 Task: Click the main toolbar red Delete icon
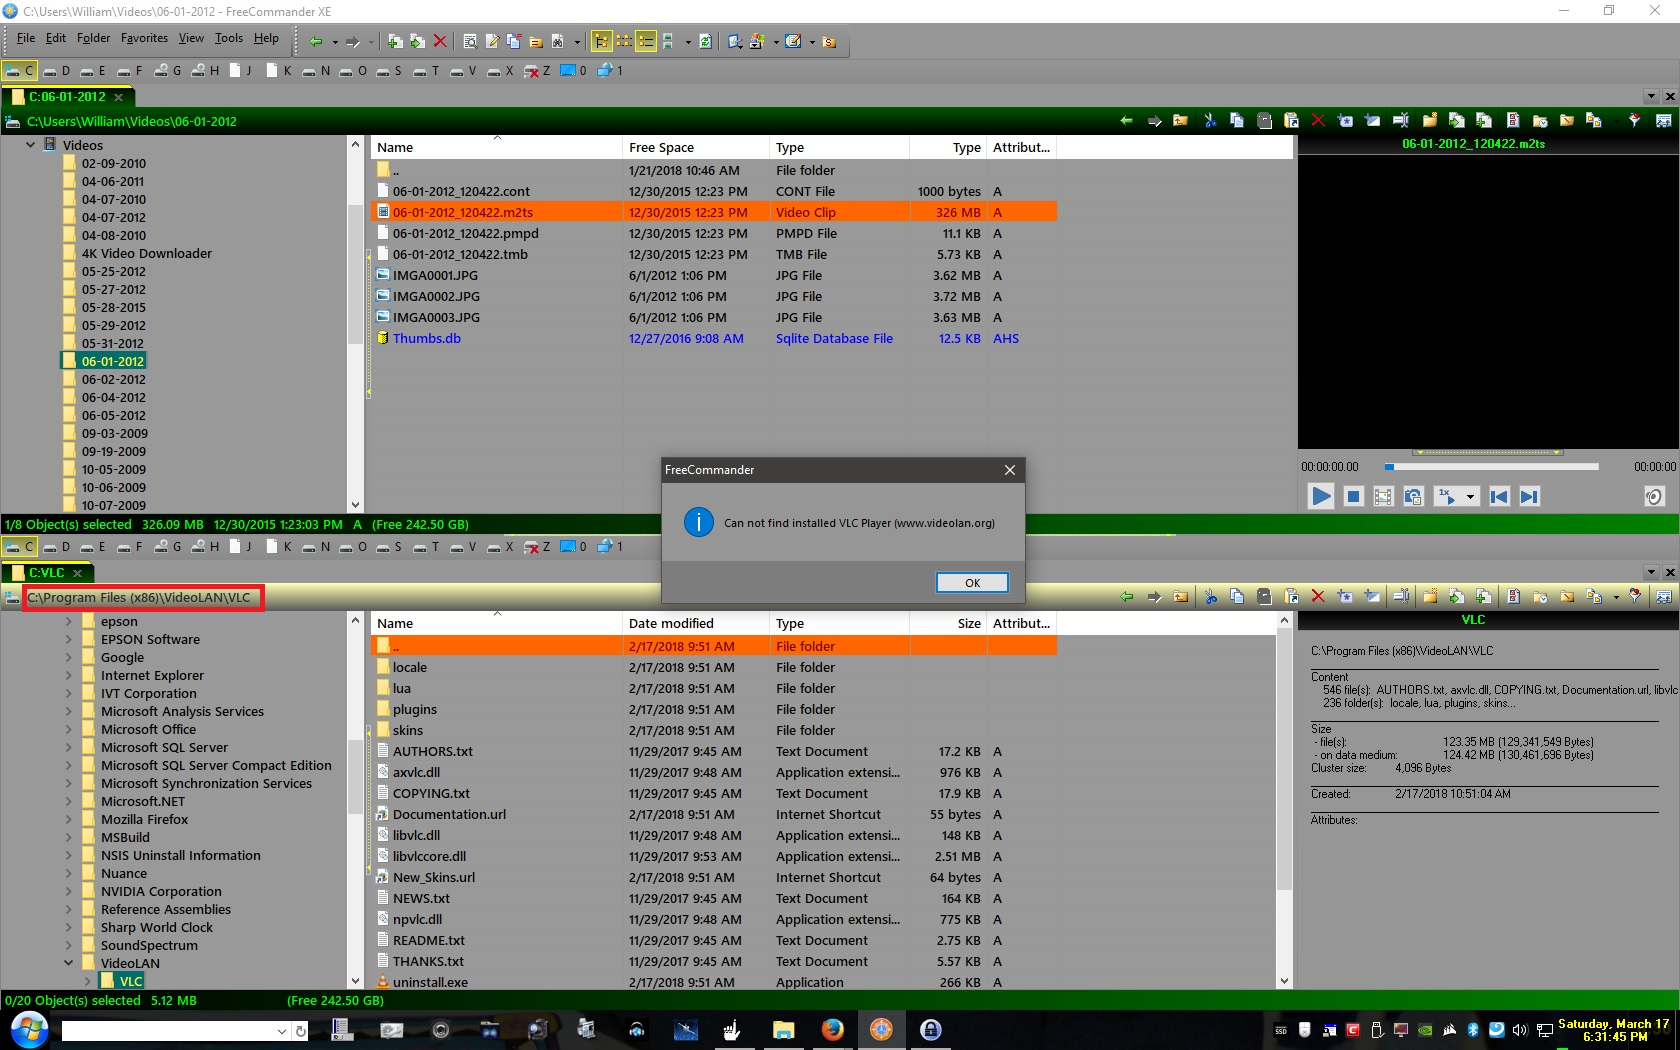[440, 42]
